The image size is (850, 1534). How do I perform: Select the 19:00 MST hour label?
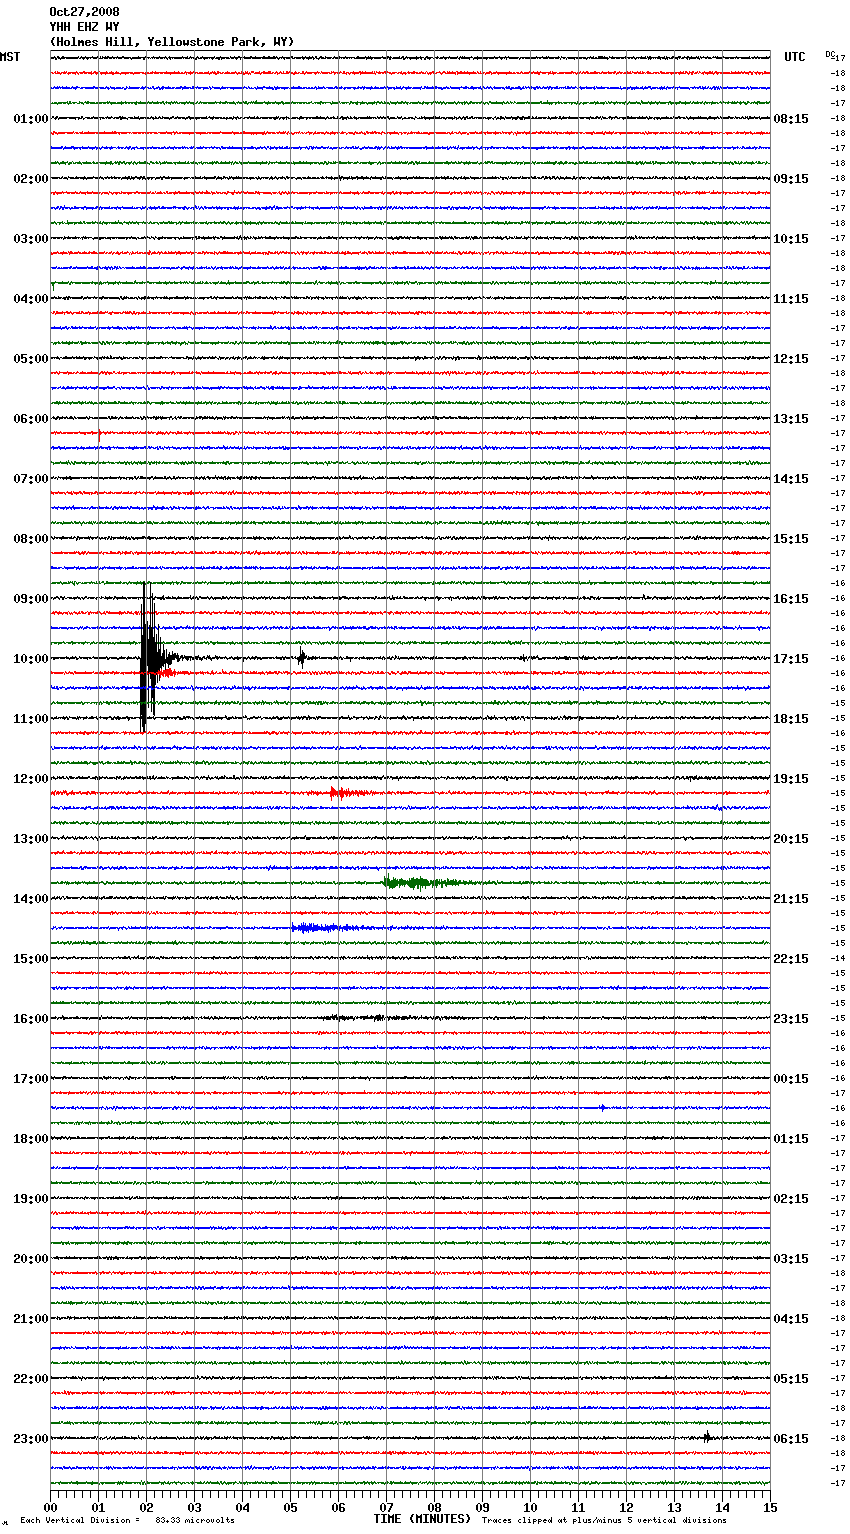point(30,1199)
